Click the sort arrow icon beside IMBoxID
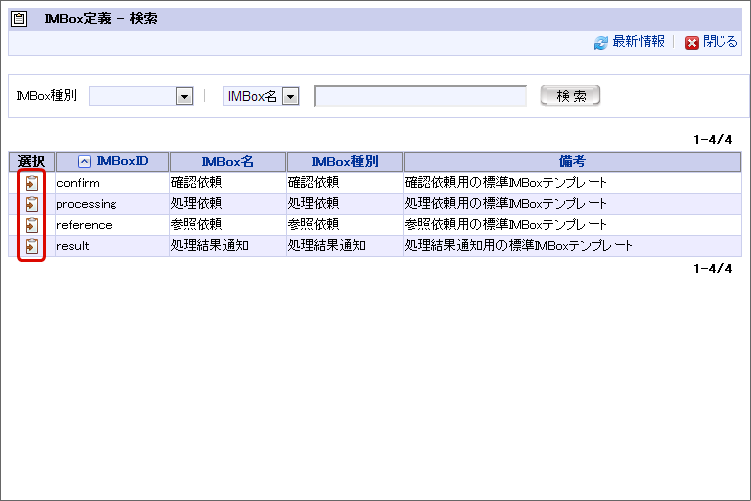751x501 pixels. click(84, 162)
